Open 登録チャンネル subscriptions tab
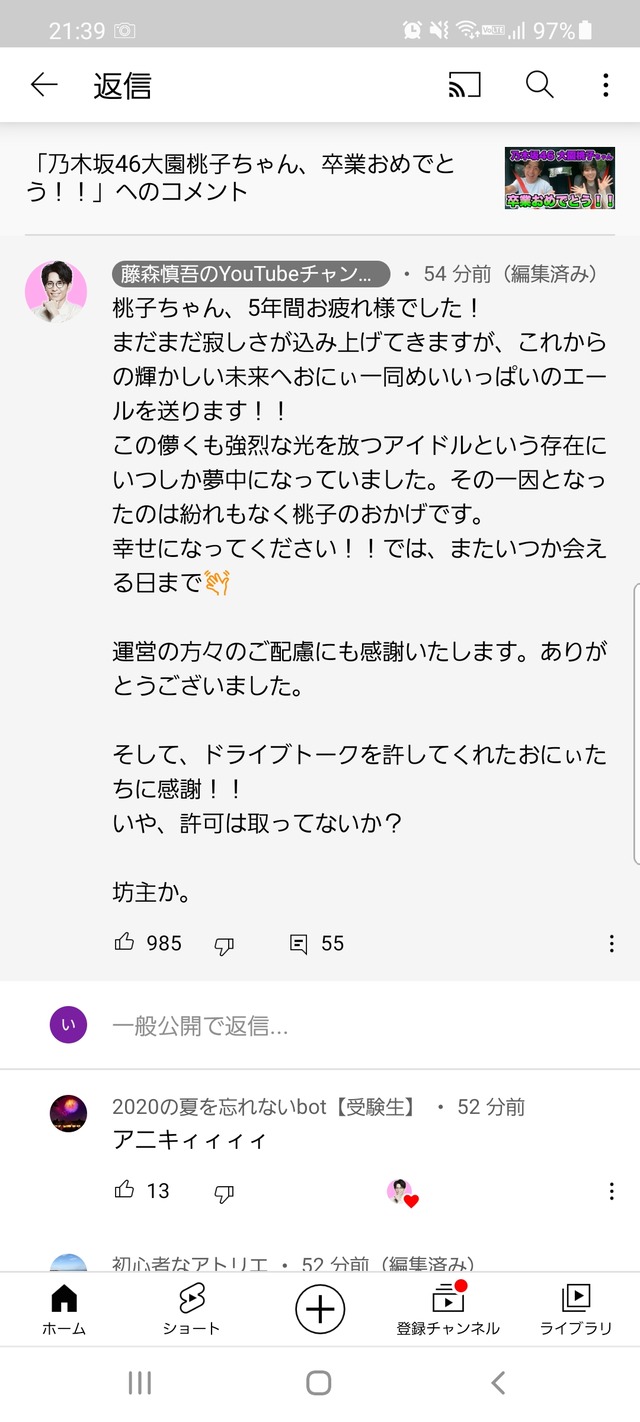This screenshot has width=640, height=1422. (448, 1311)
